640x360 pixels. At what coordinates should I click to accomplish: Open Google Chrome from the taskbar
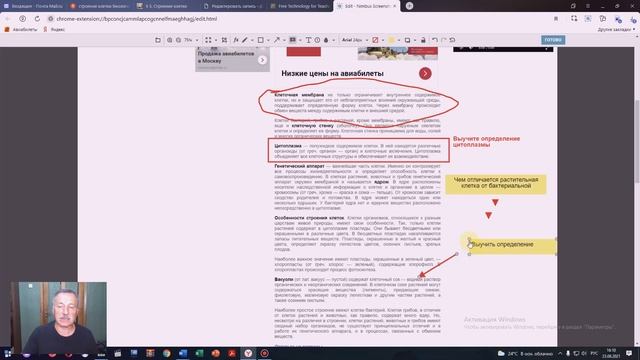coord(167,353)
